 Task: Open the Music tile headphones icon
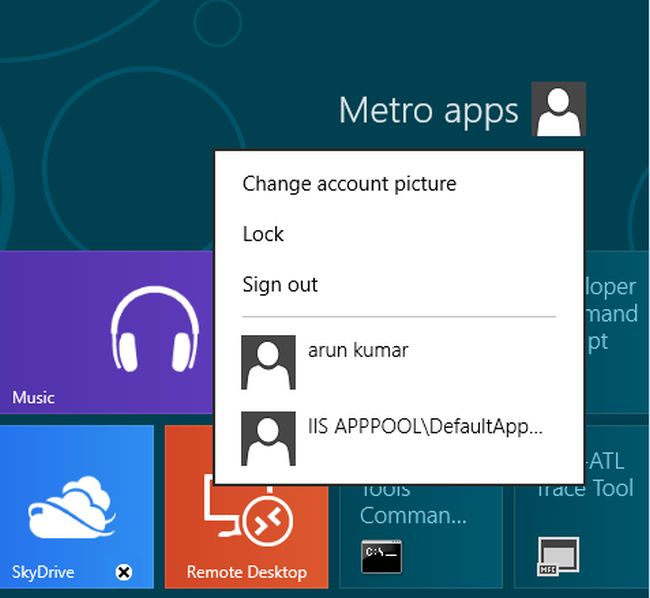[155, 329]
